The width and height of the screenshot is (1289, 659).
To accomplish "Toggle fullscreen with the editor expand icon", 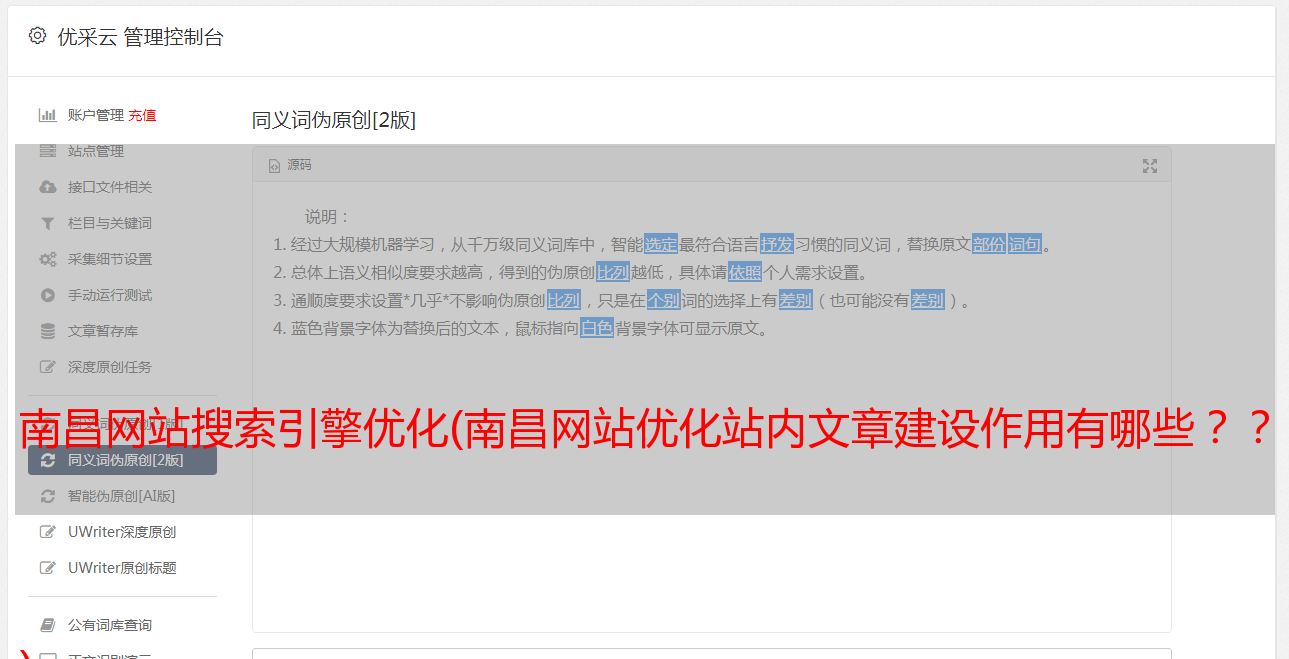I will (1150, 166).
